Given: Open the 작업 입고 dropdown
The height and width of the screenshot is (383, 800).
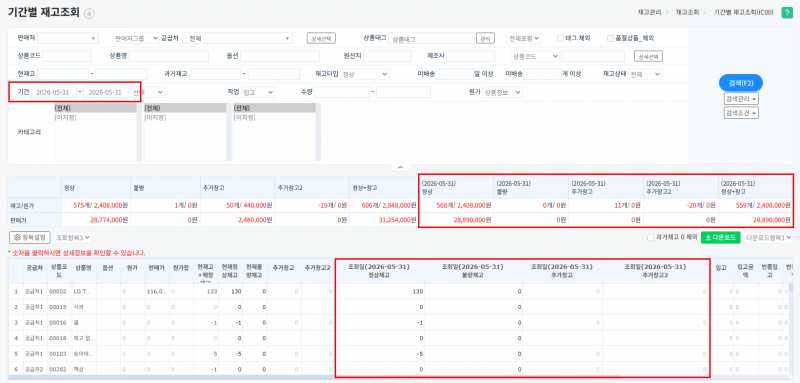Looking at the screenshot, I should pos(258,92).
